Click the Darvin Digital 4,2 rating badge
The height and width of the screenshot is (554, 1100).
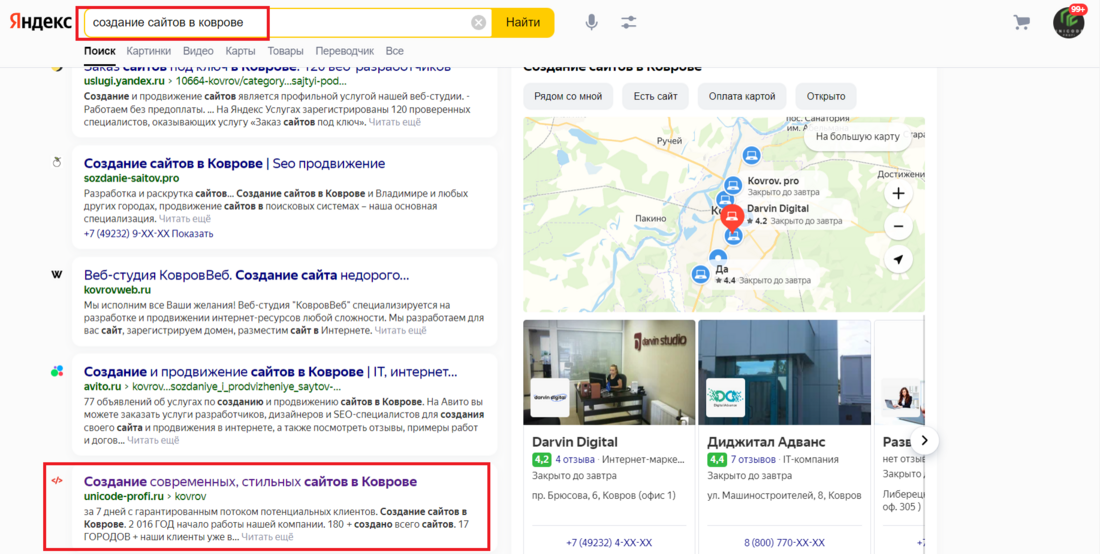541,460
